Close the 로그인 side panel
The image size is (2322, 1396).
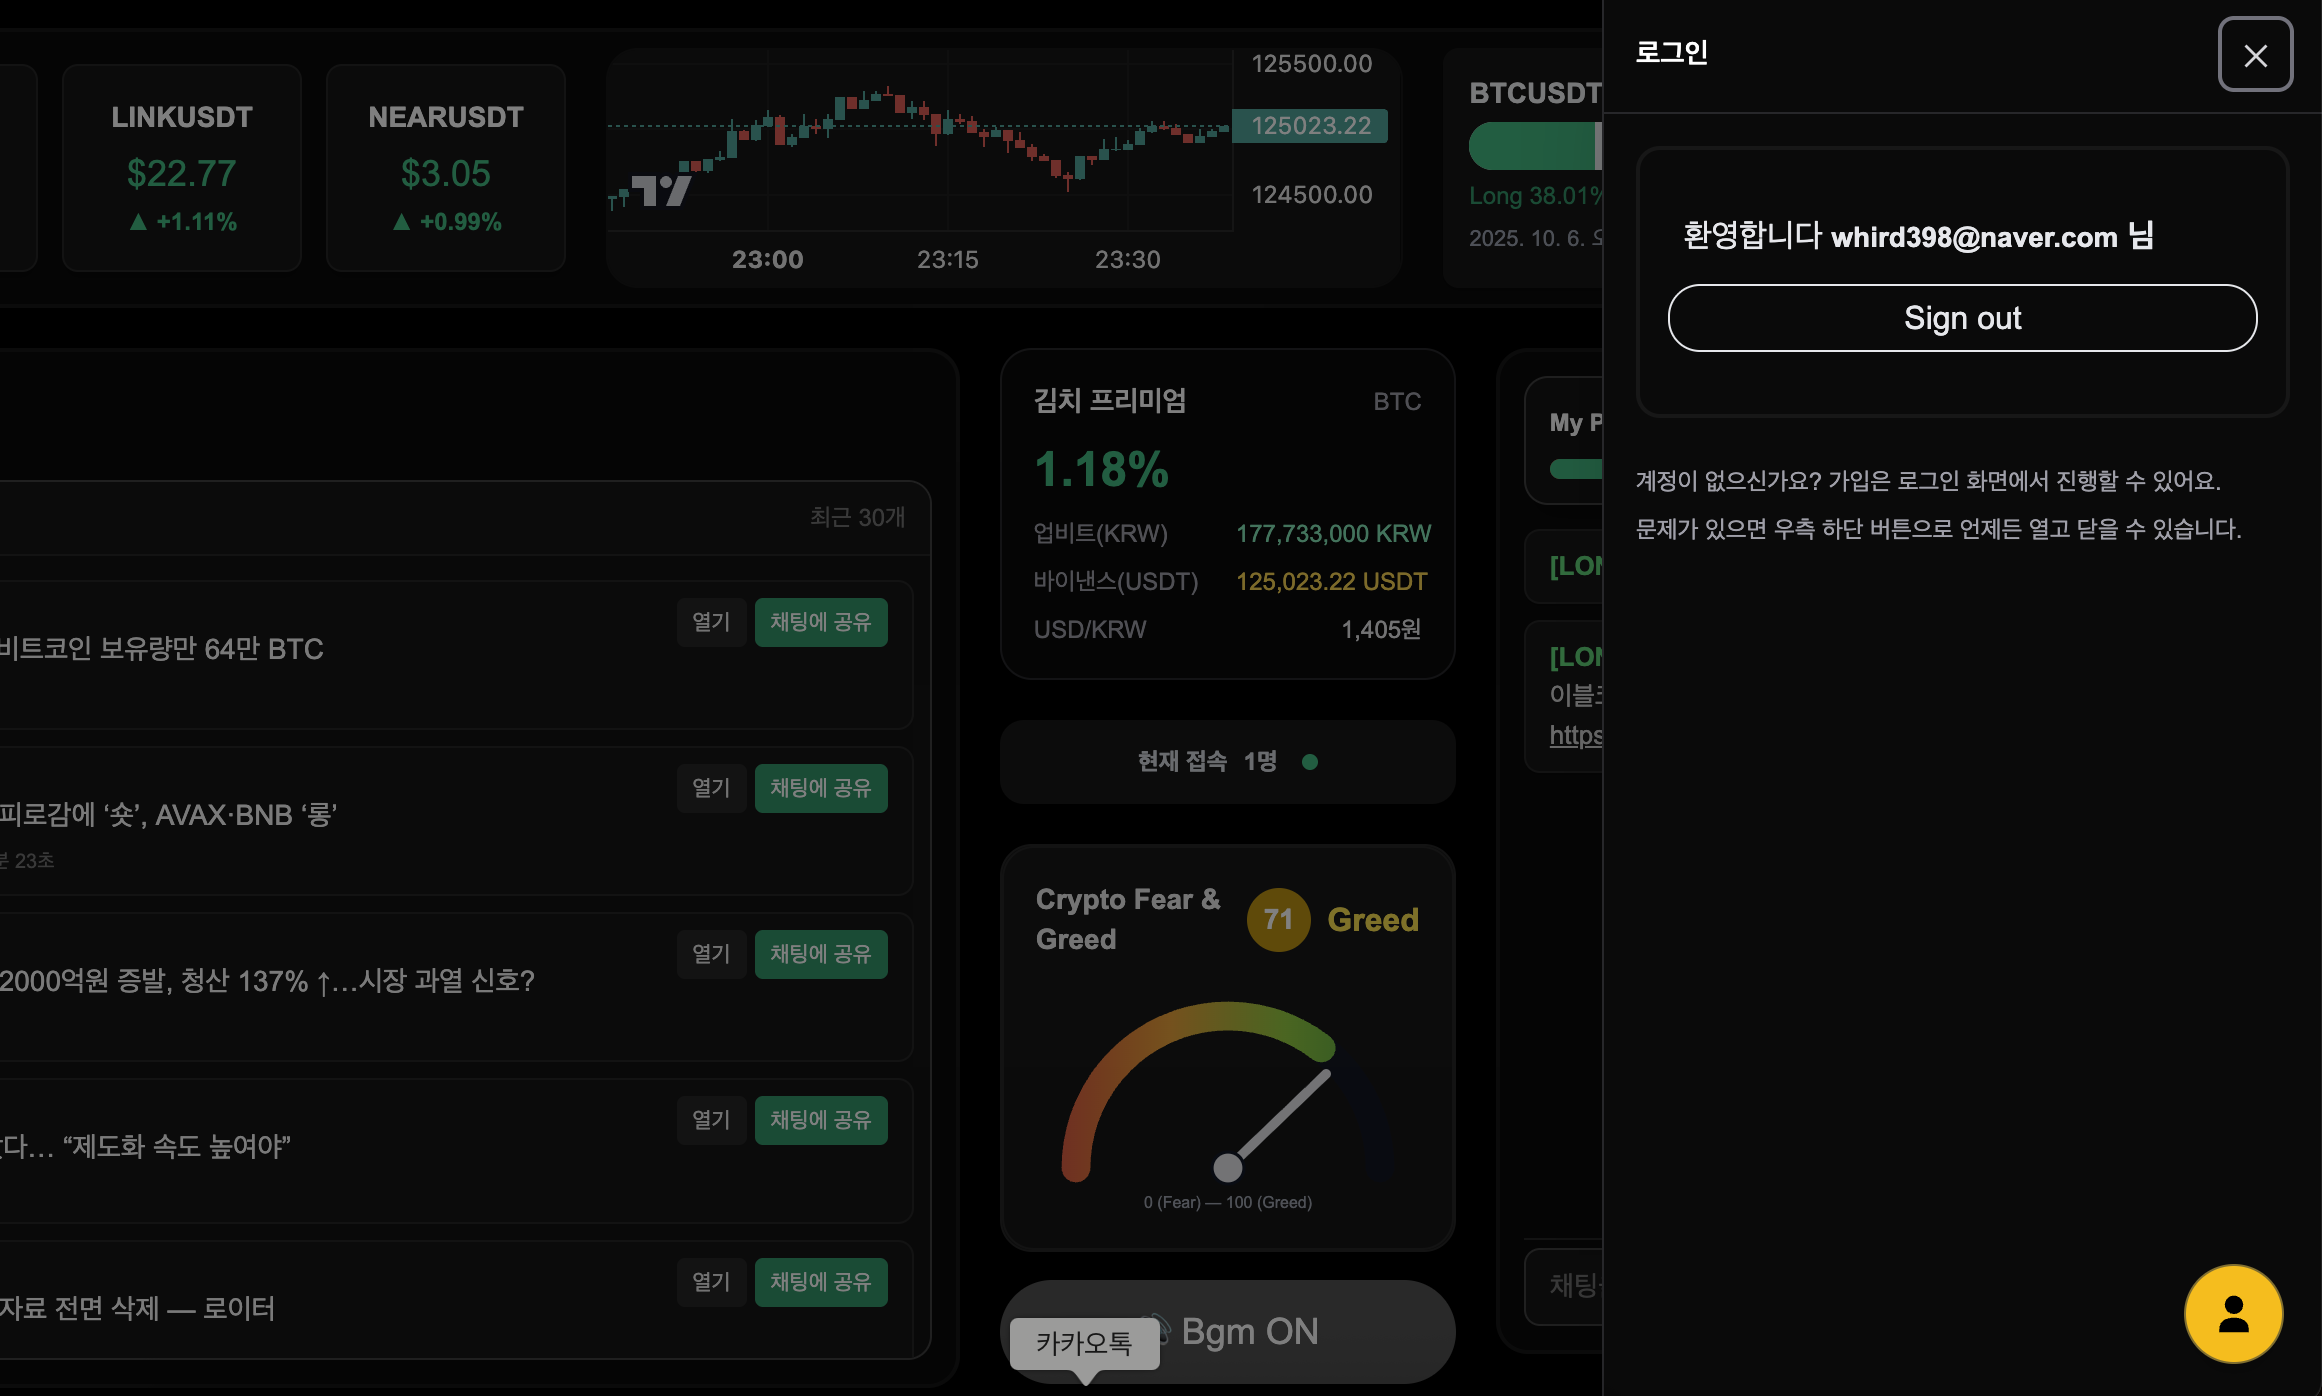(2254, 55)
